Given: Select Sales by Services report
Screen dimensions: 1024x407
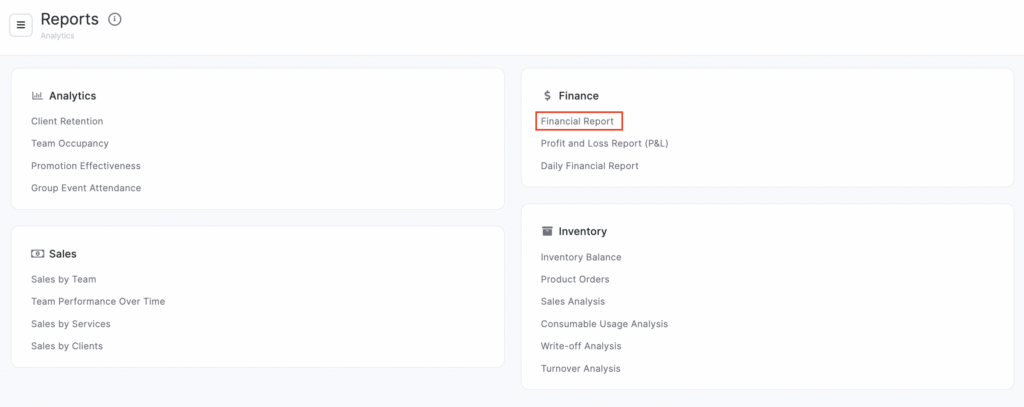Looking at the screenshot, I should click(71, 324).
